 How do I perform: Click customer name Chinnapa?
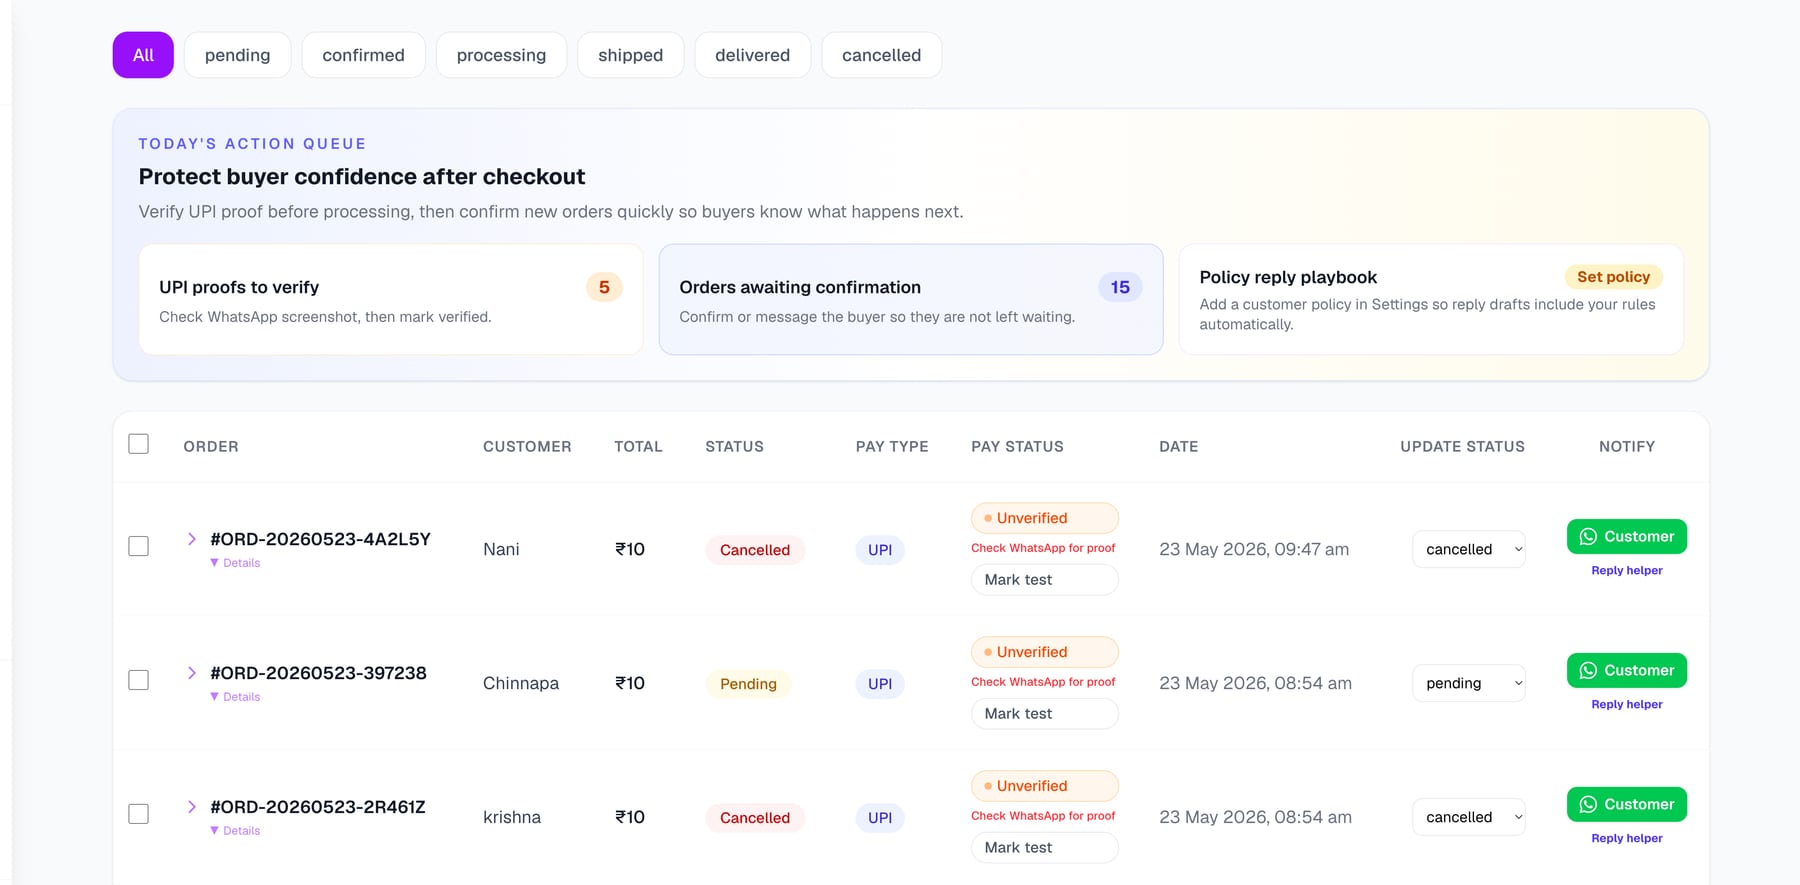point(521,683)
